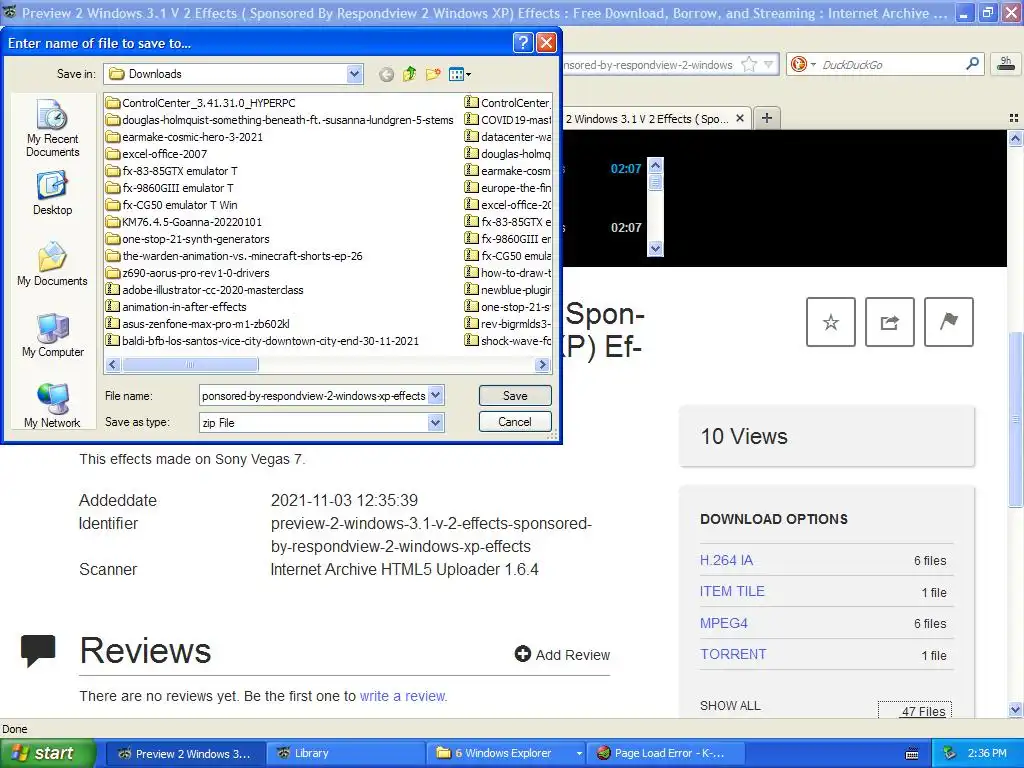Click the share icon button on the page
This screenshot has height=768, width=1024.
click(889, 322)
